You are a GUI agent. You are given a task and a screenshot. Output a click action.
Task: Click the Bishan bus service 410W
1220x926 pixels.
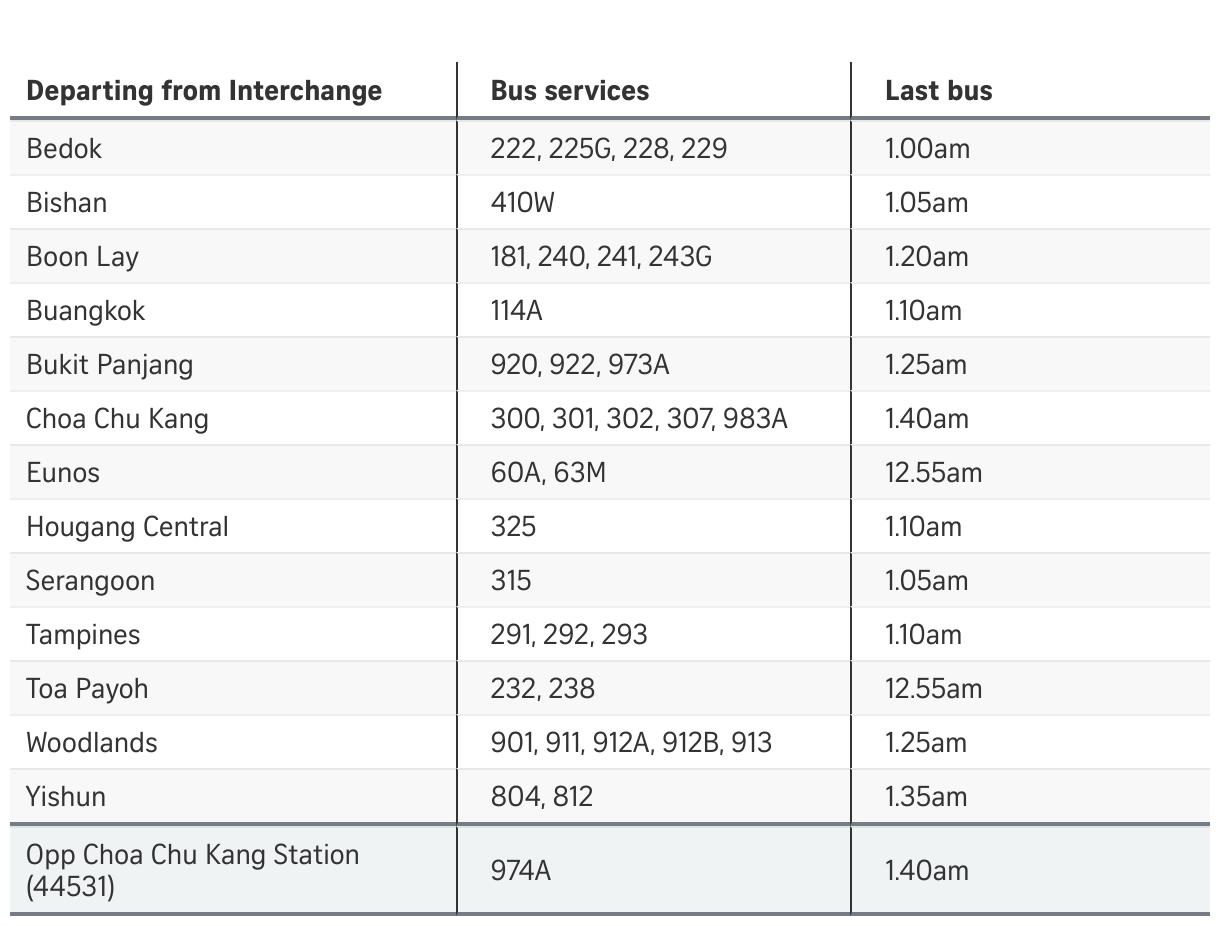tap(522, 203)
